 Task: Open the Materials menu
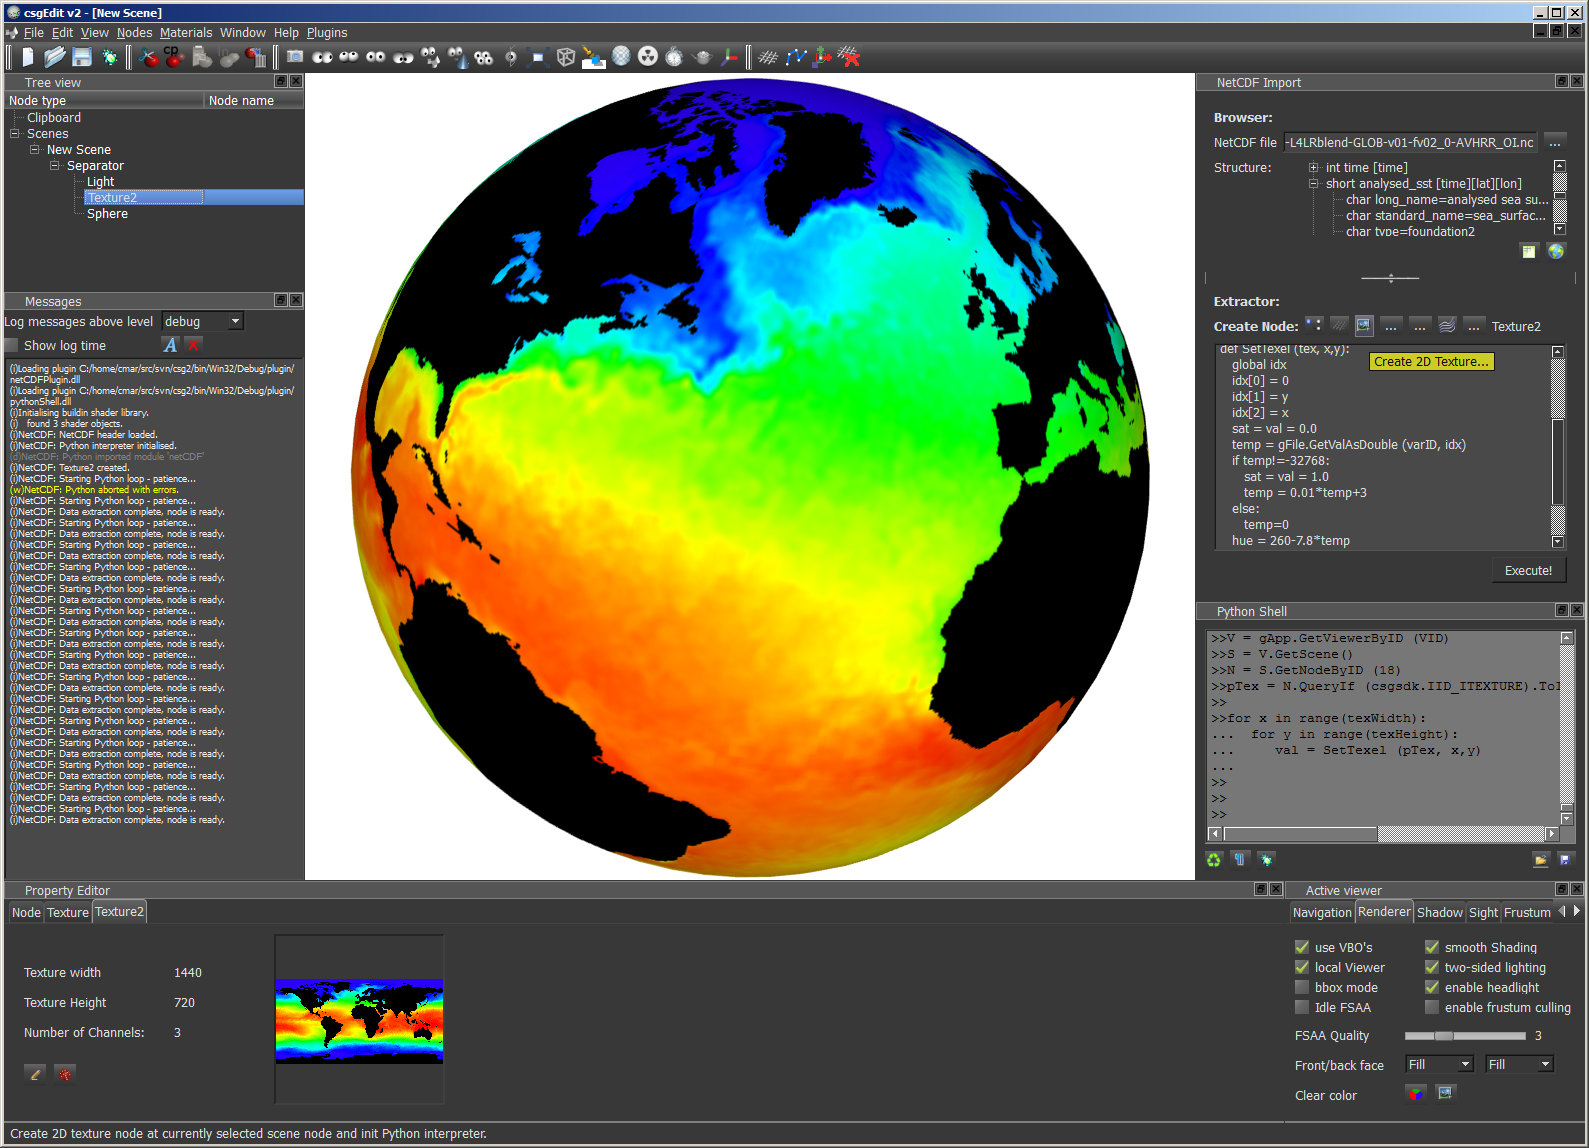pos(186,33)
